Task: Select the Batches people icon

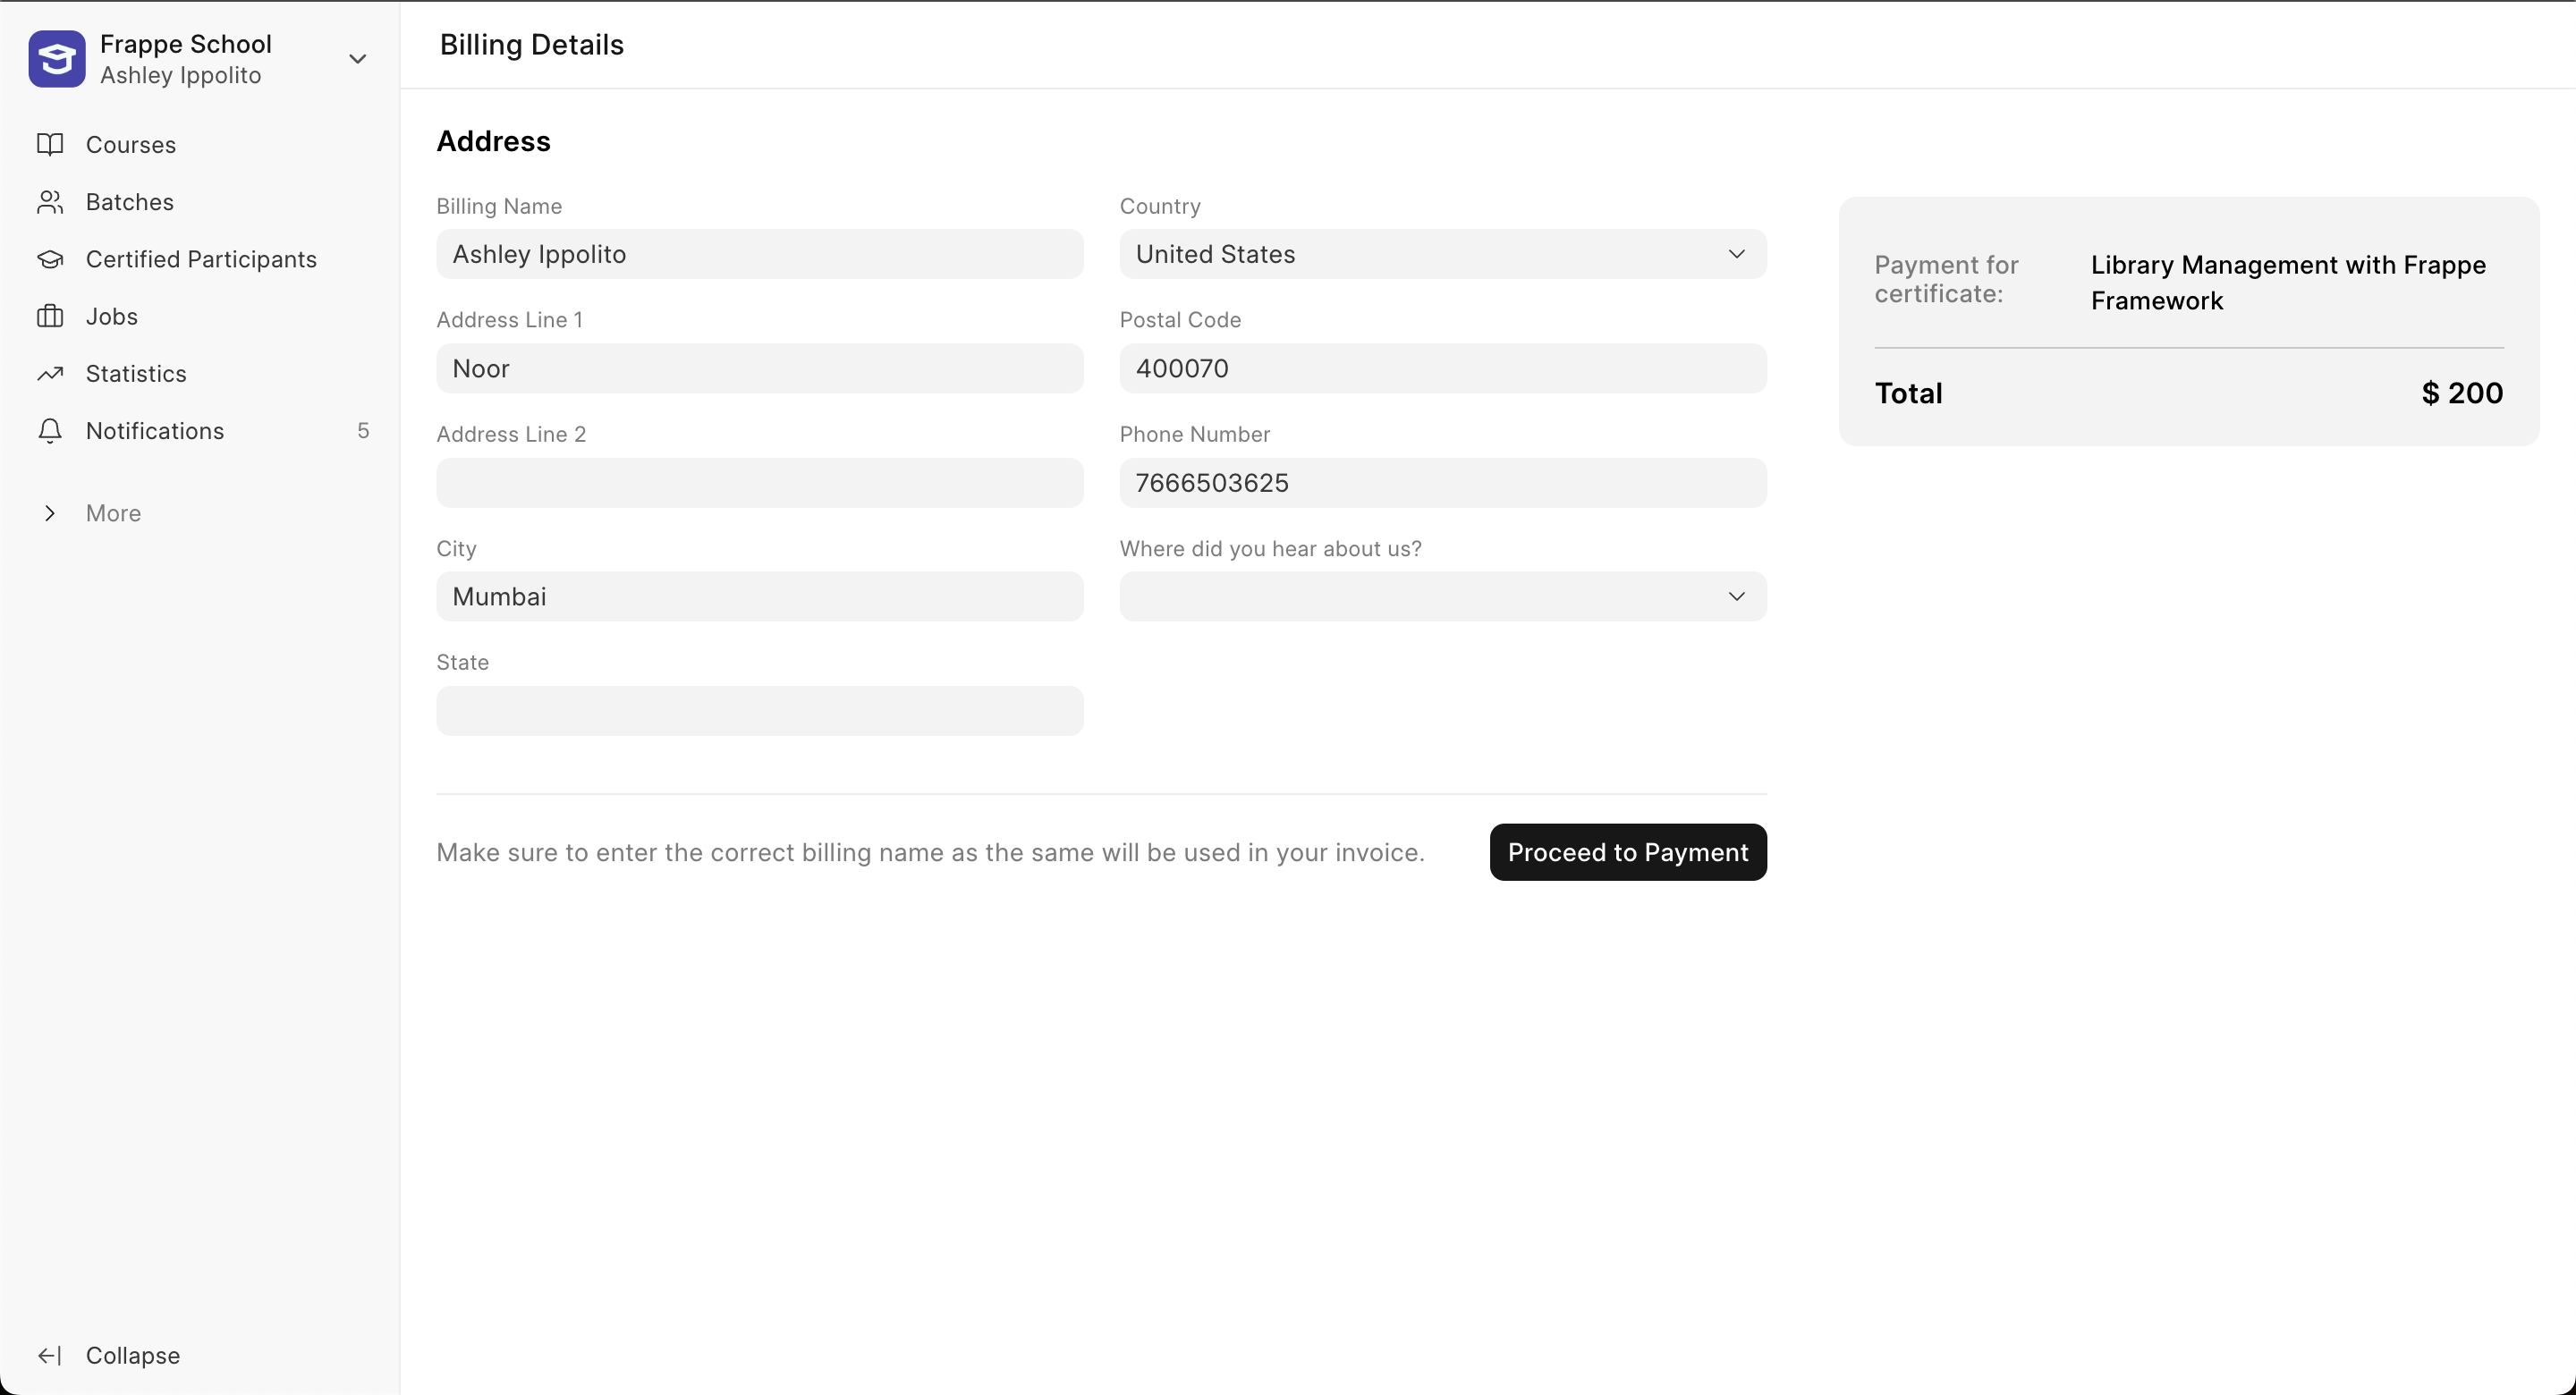Action: click(50, 202)
